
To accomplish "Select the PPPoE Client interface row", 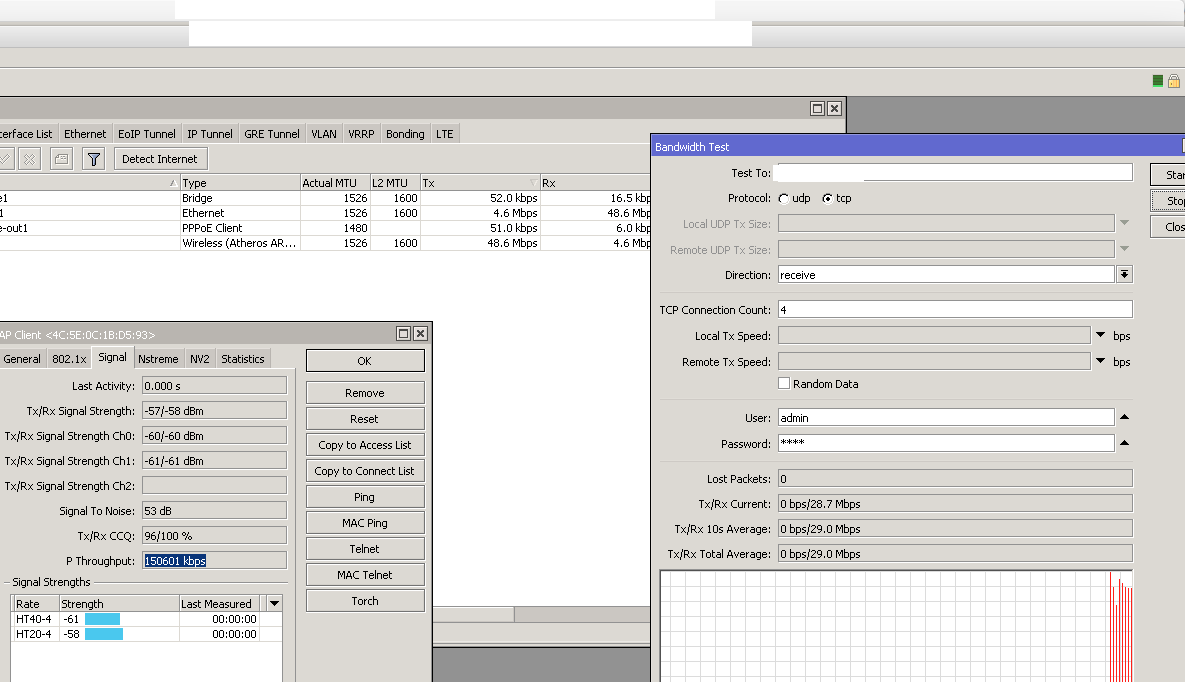I will coord(325,228).
